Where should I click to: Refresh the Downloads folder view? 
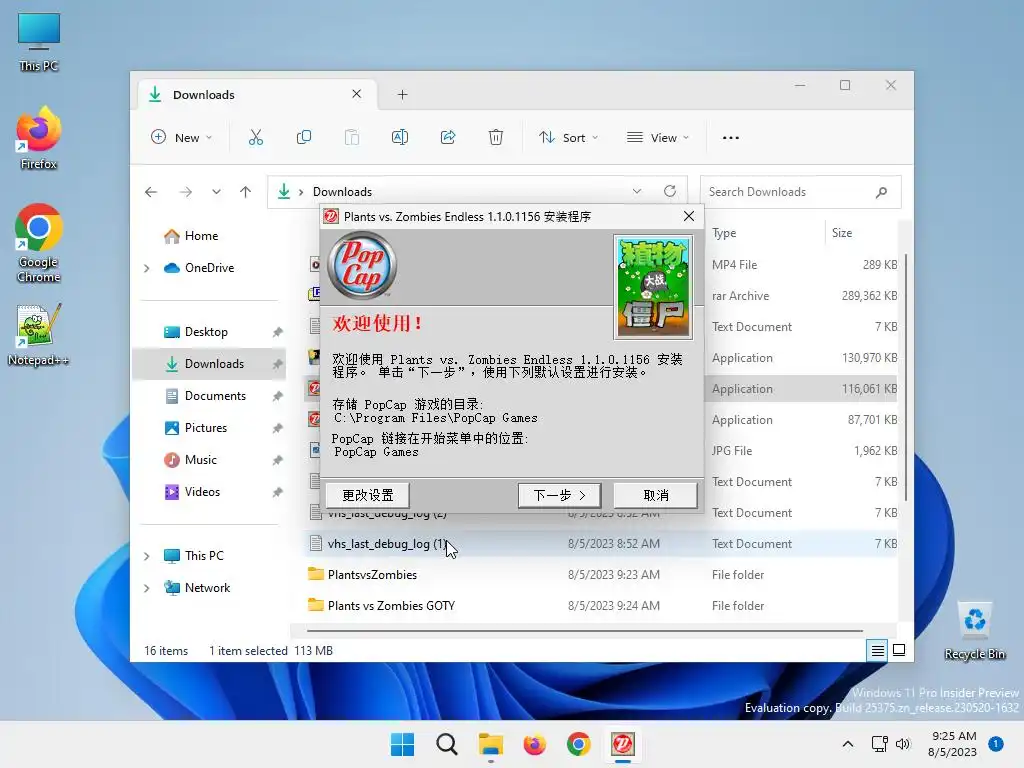[x=670, y=191]
